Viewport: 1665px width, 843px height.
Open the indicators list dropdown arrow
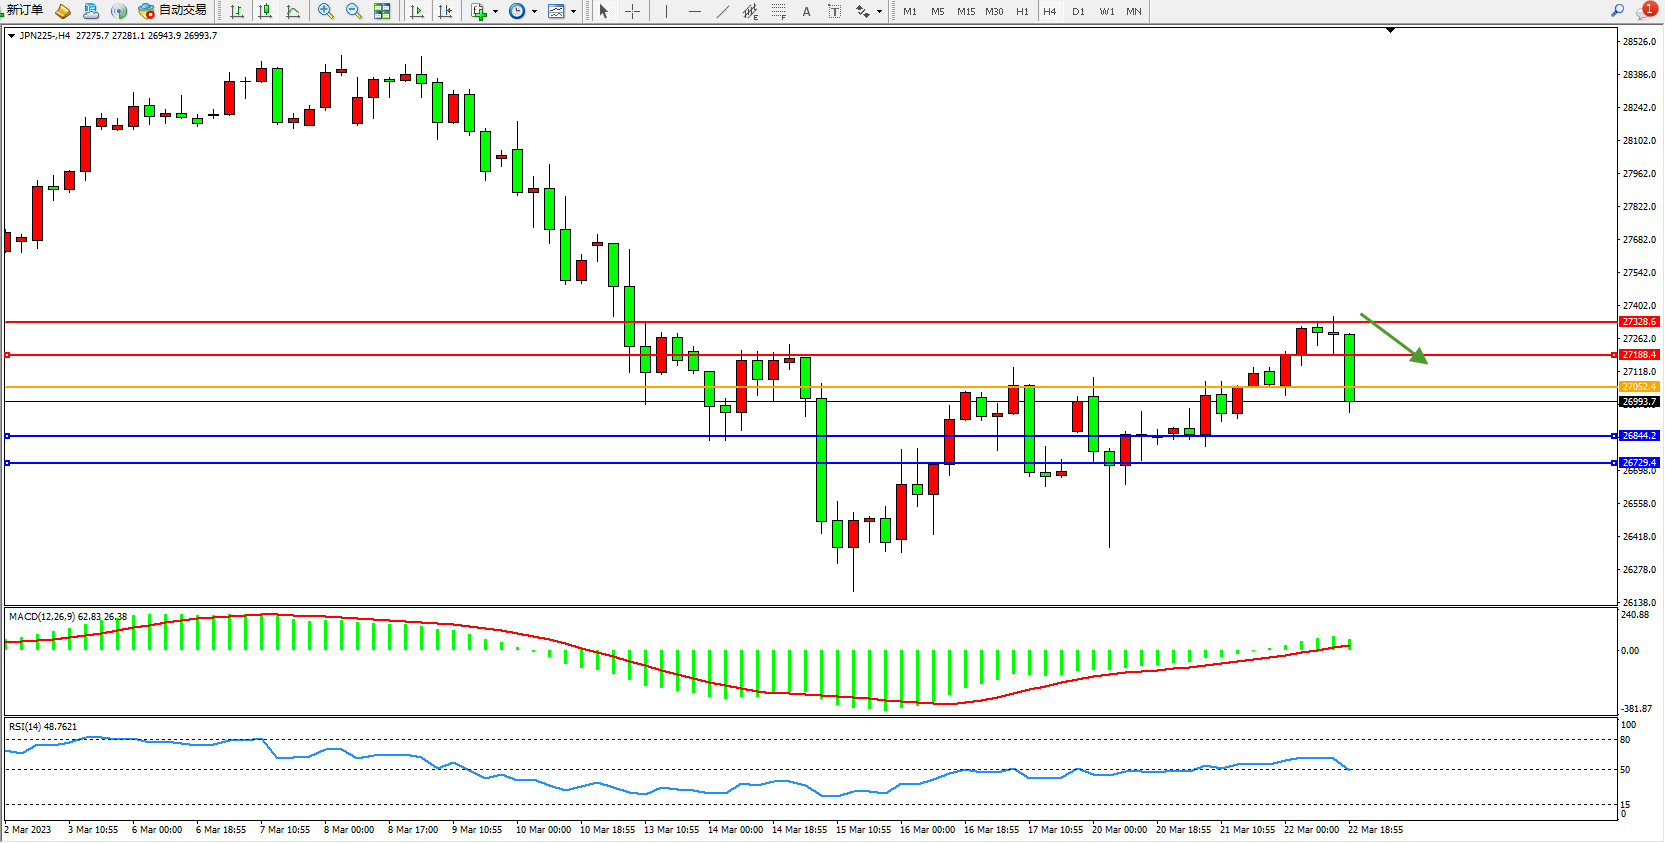pyautogui.click(x=495, y=12)
